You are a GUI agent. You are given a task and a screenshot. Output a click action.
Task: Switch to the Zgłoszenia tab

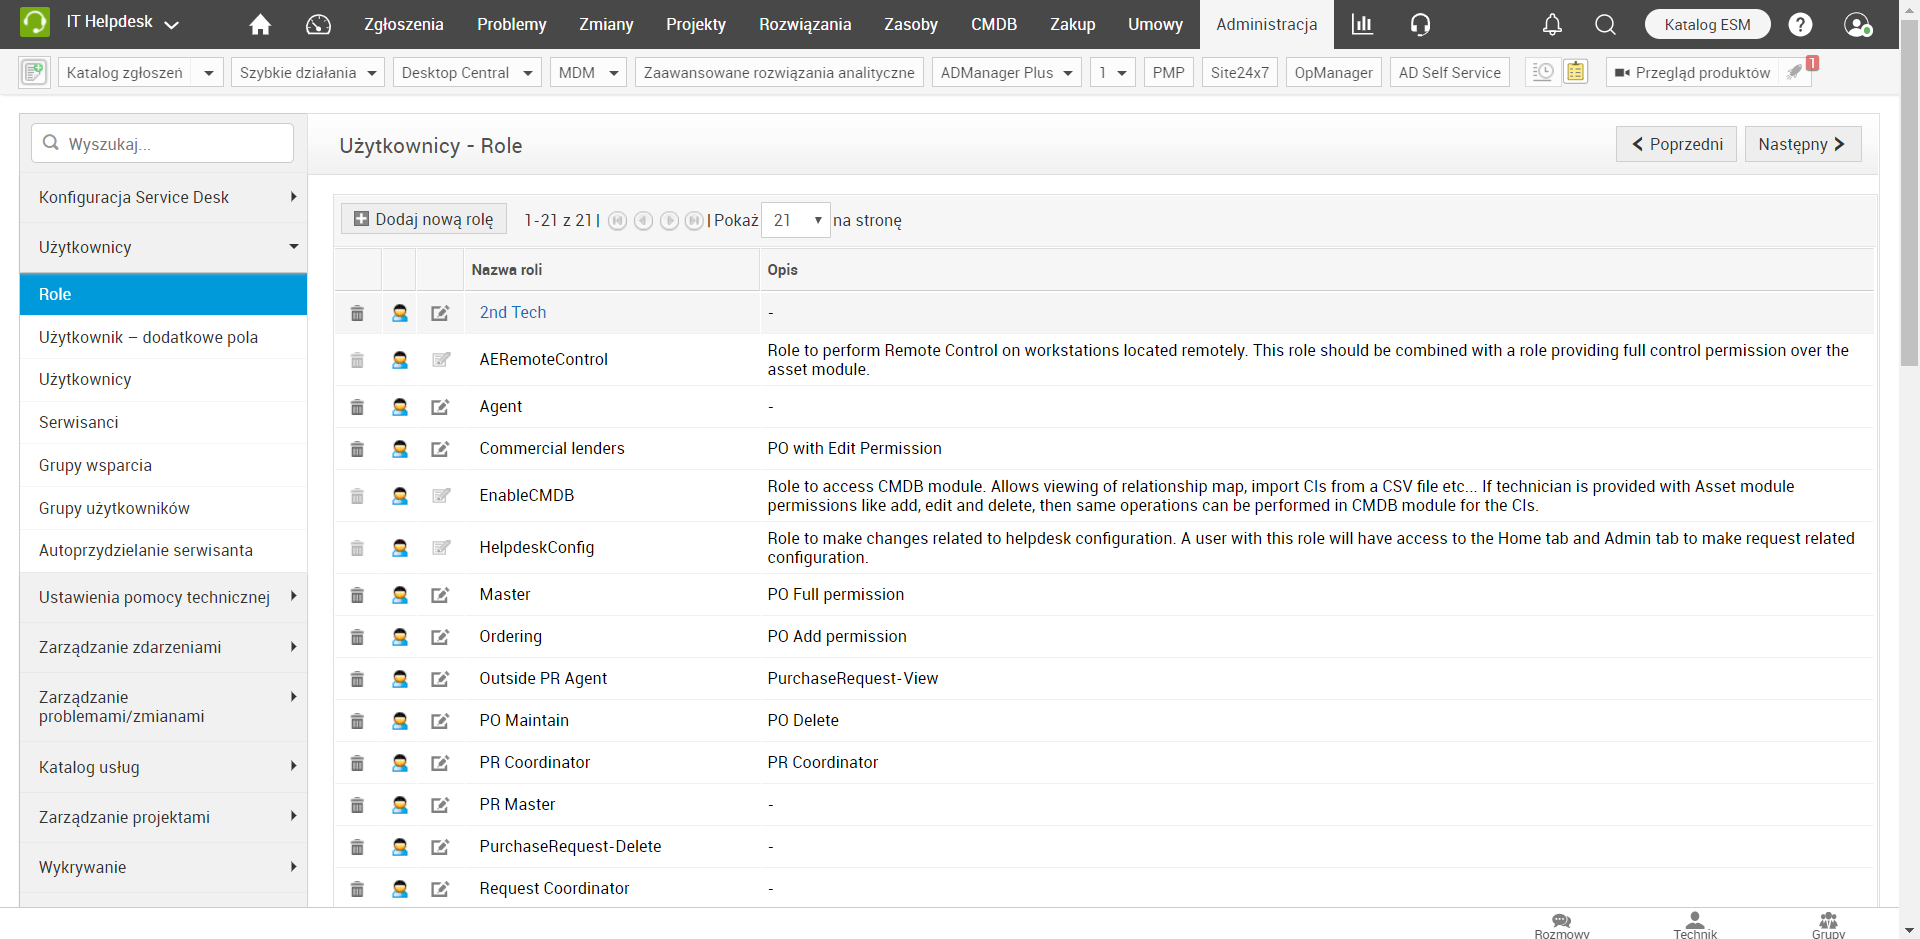coord(403,25)
